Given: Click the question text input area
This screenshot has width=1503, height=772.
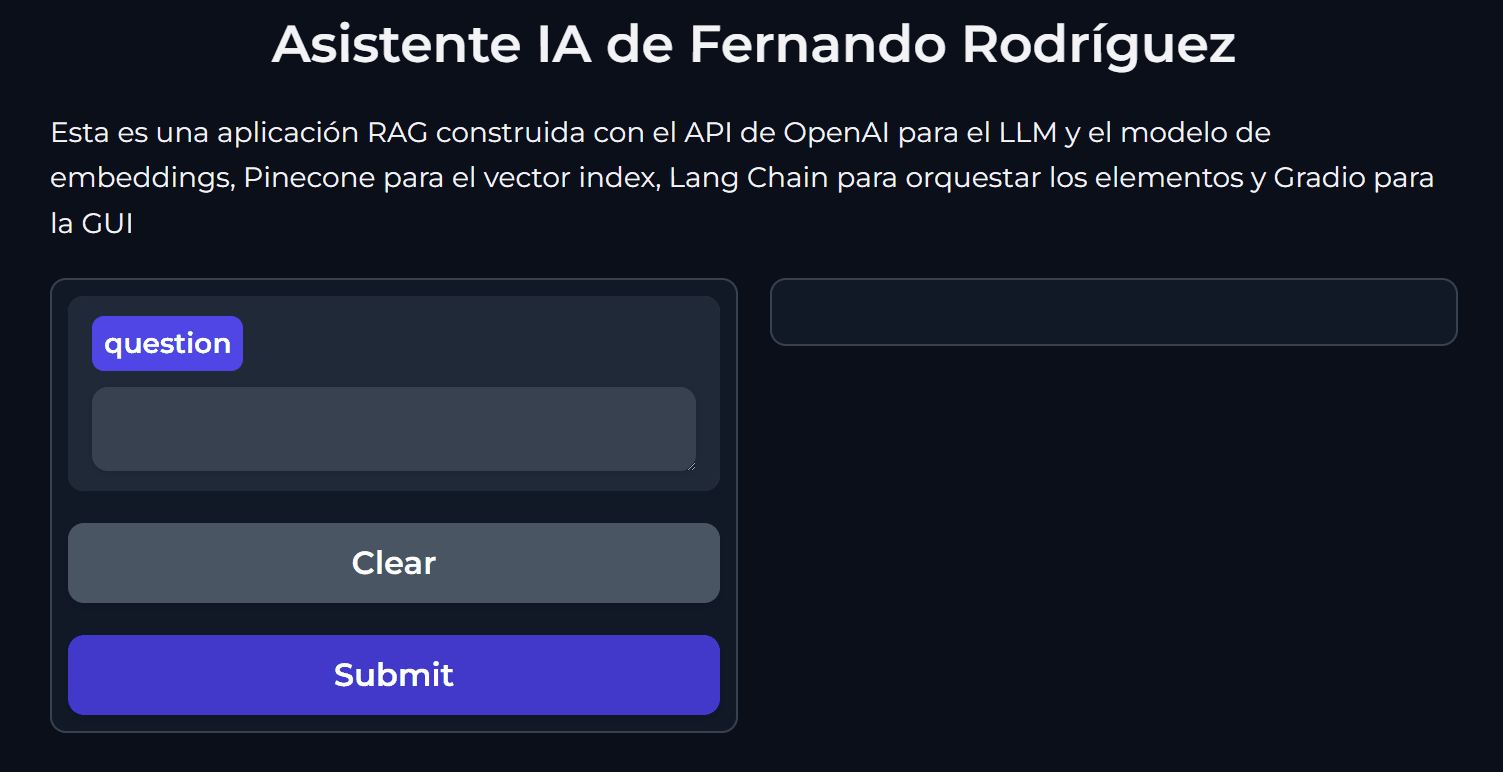Looking at the screenshot, I should pos(393,428).
